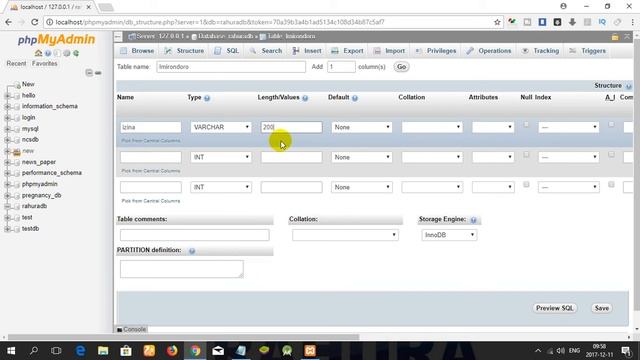Select news_paper database in tree

39,162
